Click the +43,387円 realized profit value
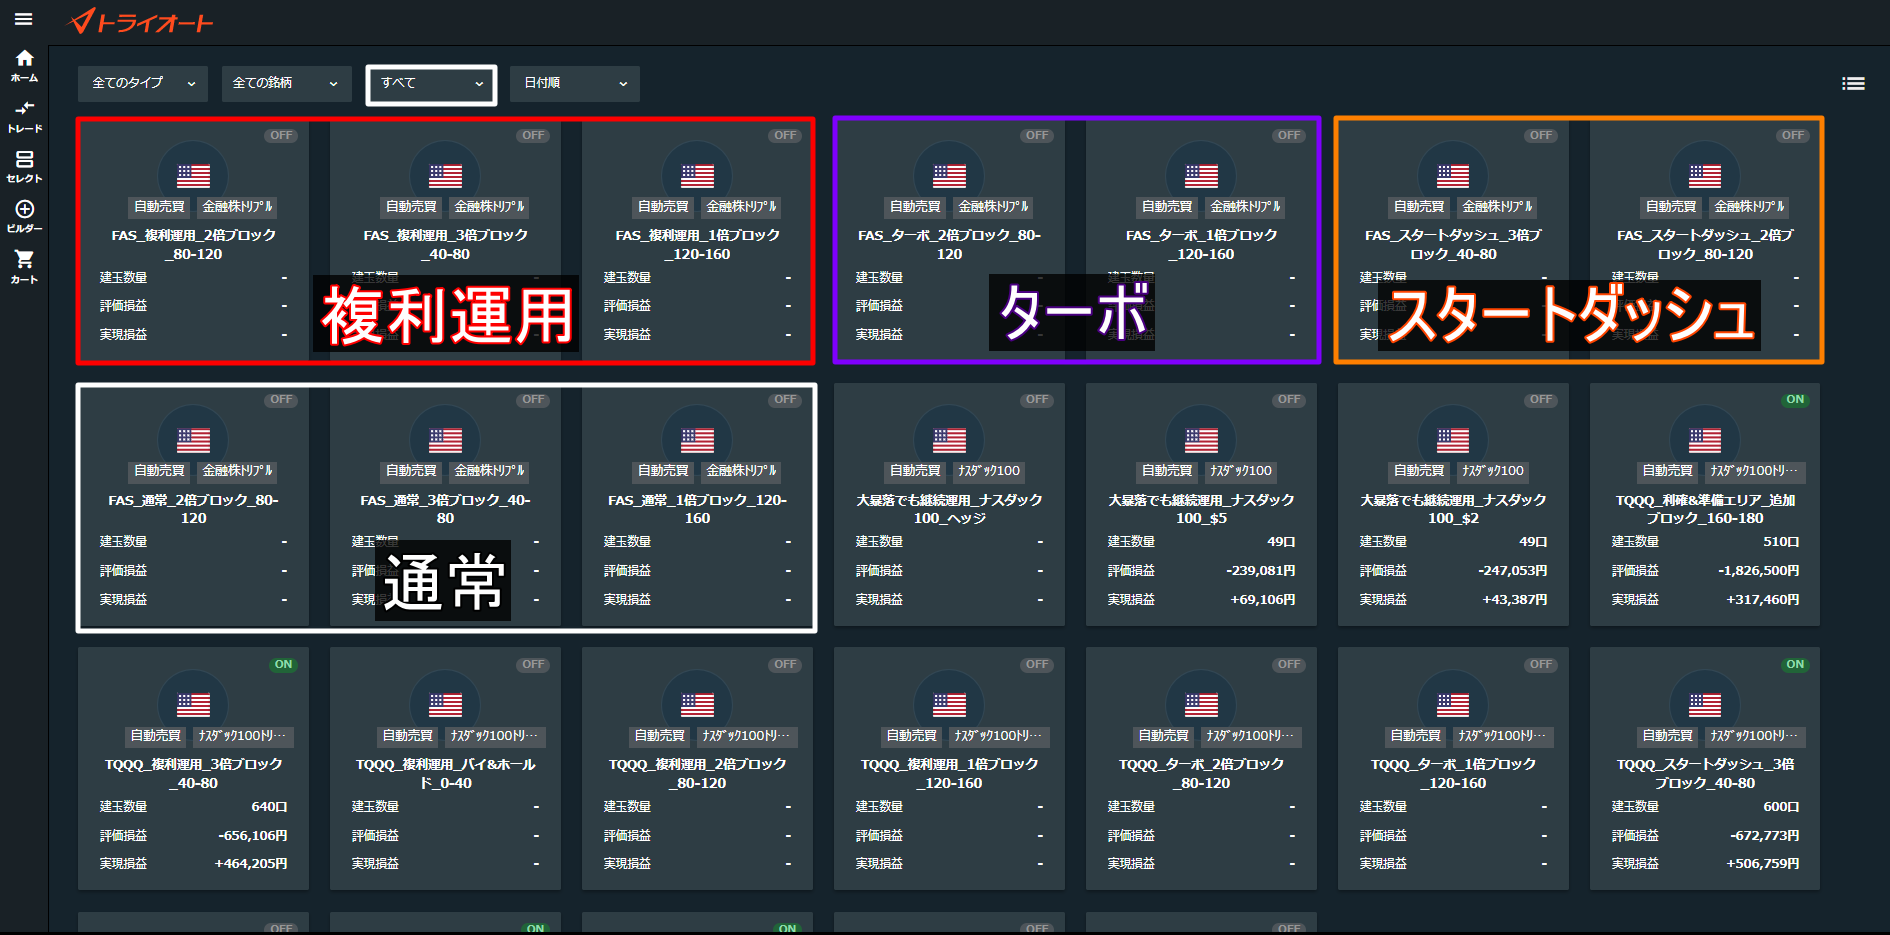Viewport: 1890px width, 935px height. point(1514,600)
